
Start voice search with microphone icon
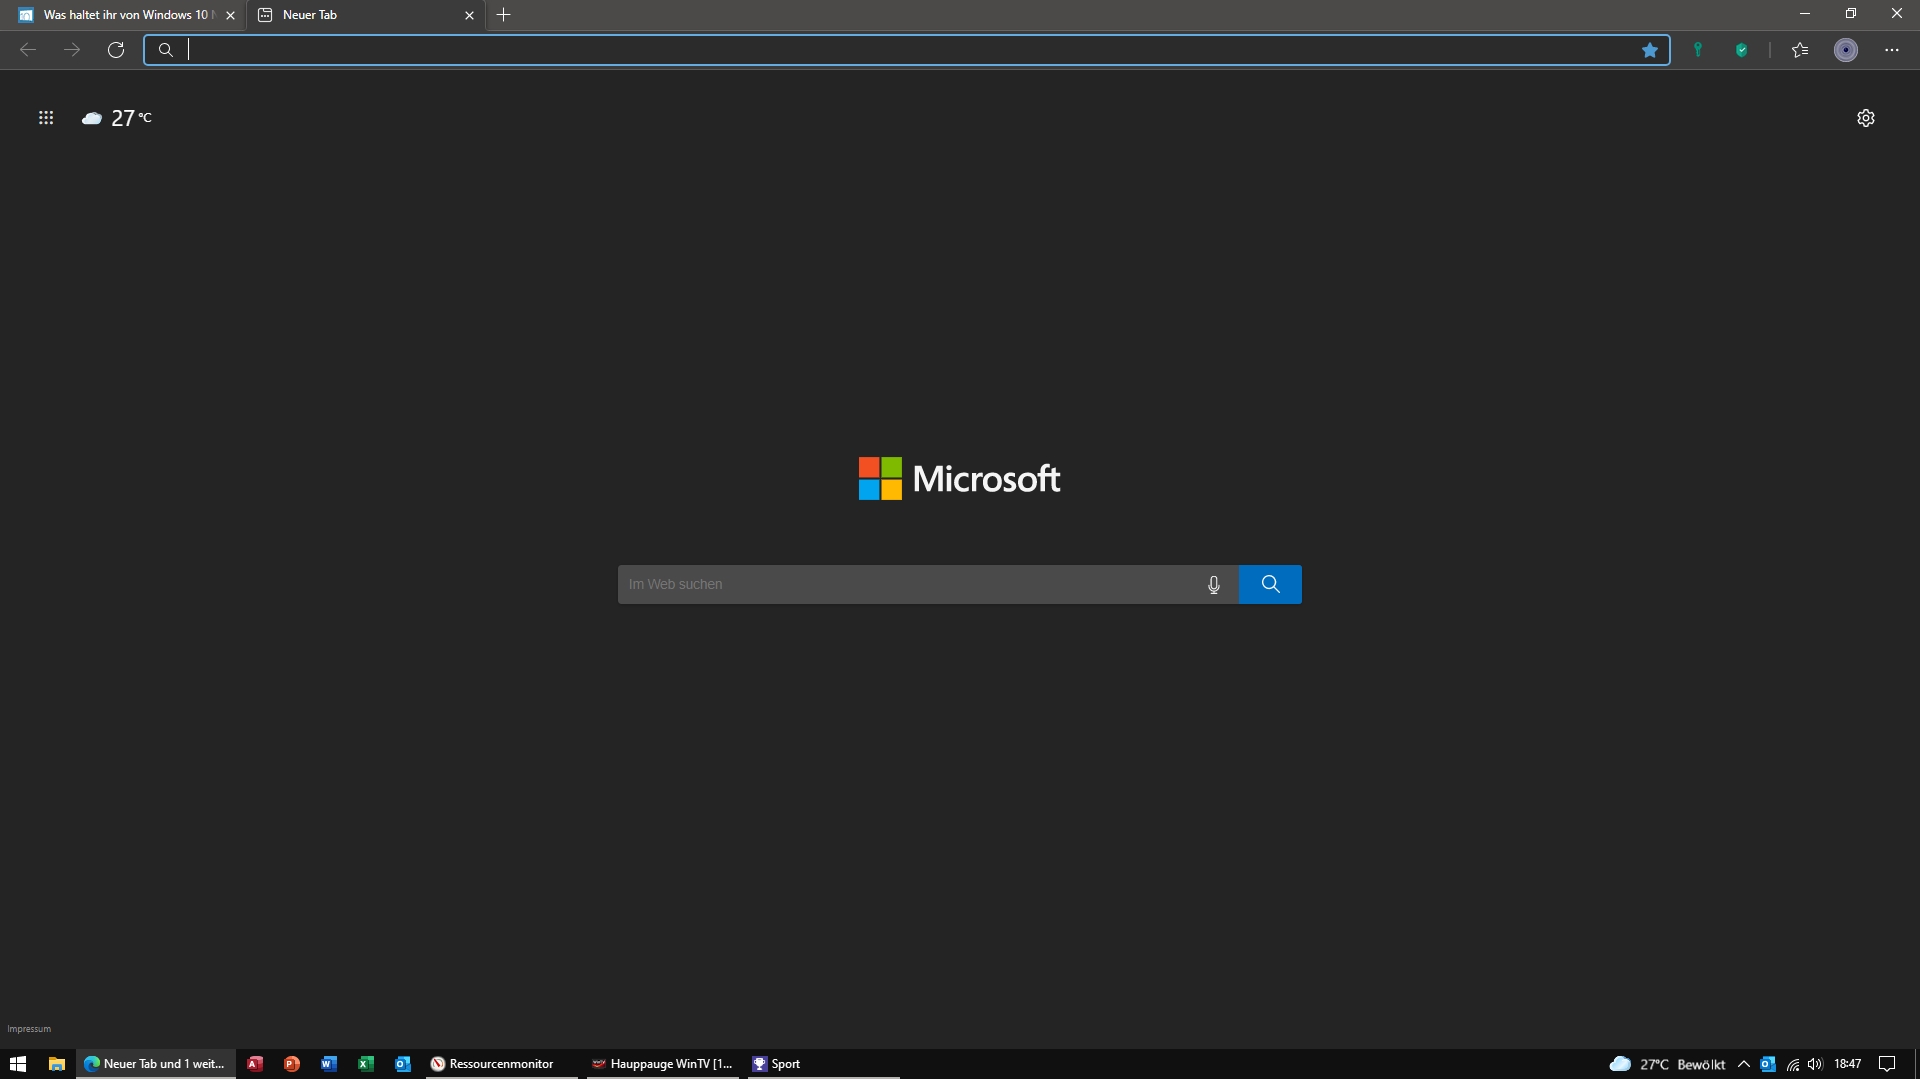pyautogui.click(x=1214, y=584)
